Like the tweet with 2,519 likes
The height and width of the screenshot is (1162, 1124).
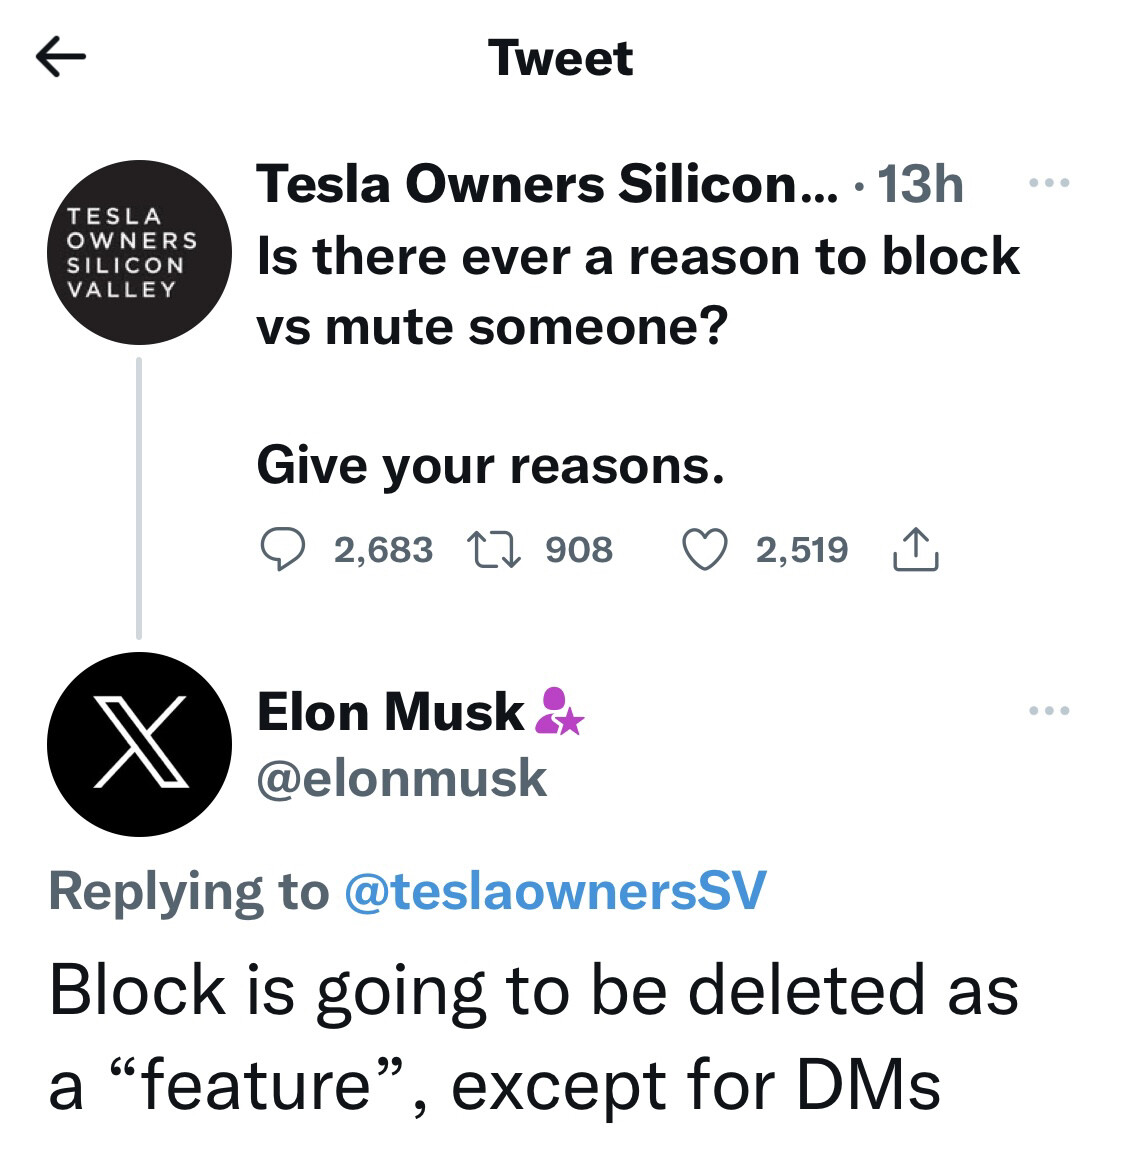[x=704, y=549]
